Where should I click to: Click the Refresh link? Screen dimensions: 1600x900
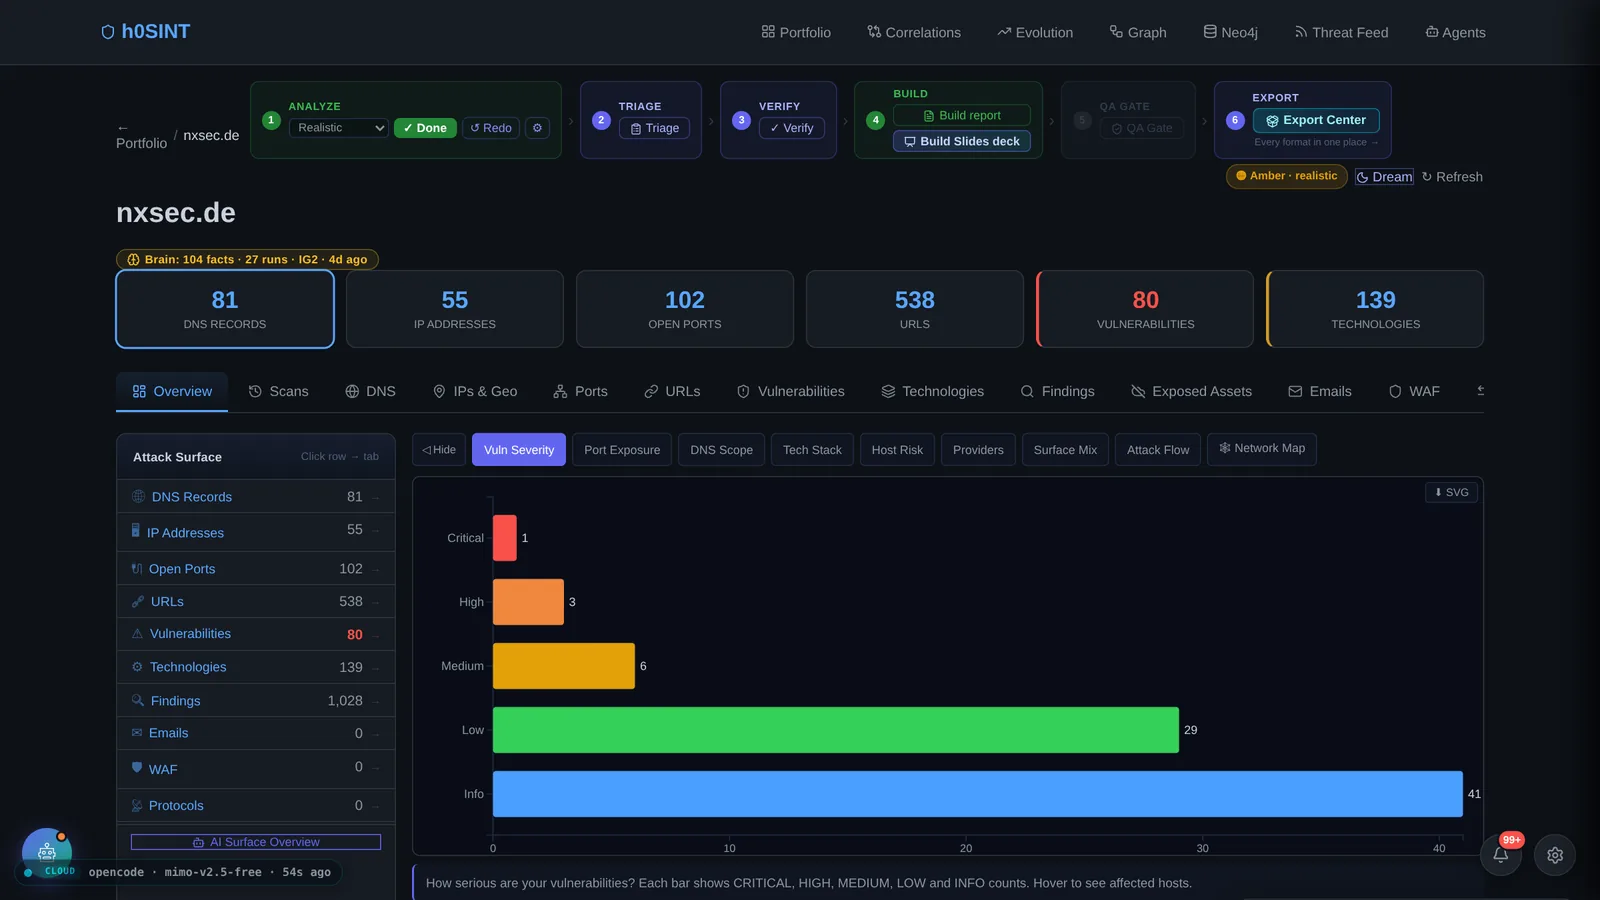click(x=1452, y=177)
